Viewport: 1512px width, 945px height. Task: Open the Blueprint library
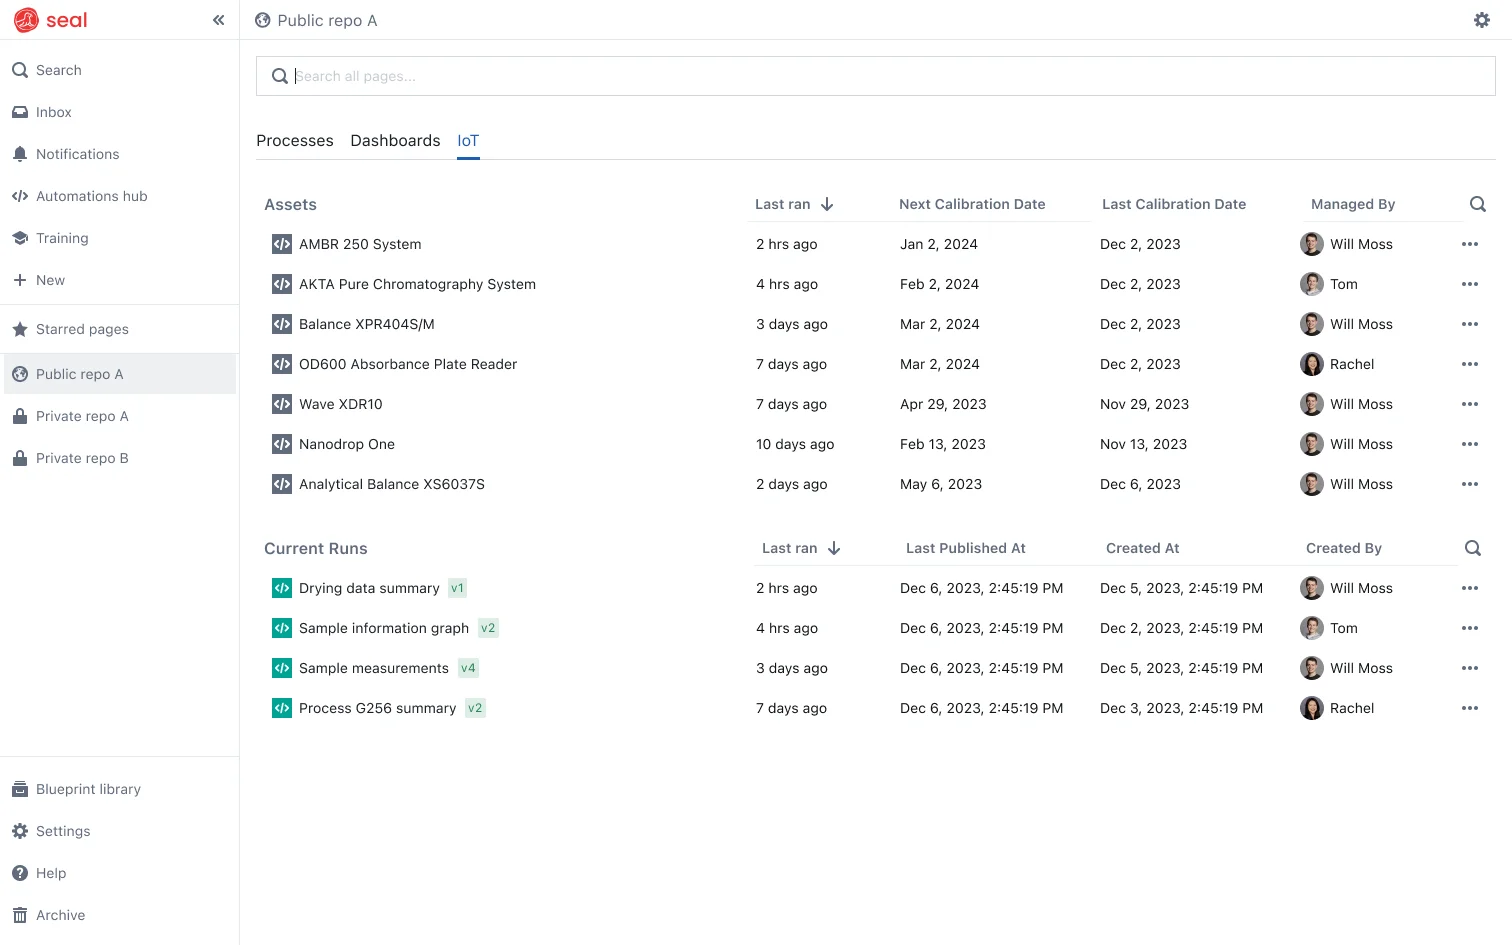(88, 789)
